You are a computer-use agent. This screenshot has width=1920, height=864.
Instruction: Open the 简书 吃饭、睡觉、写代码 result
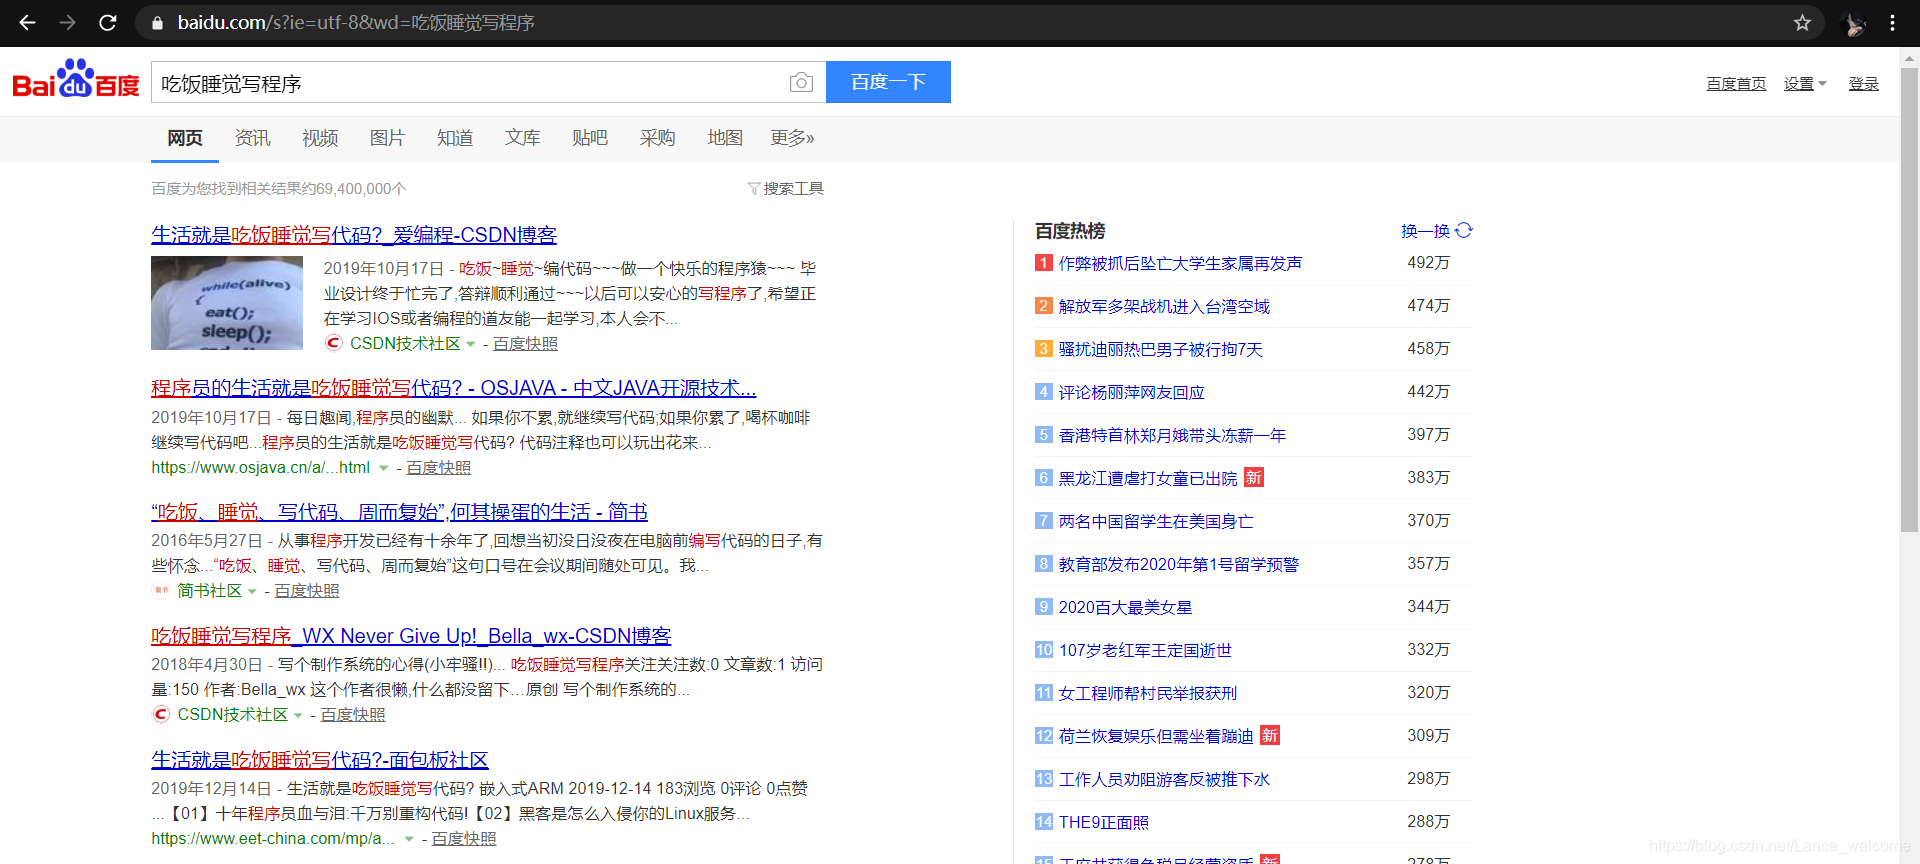pos(399,512)
